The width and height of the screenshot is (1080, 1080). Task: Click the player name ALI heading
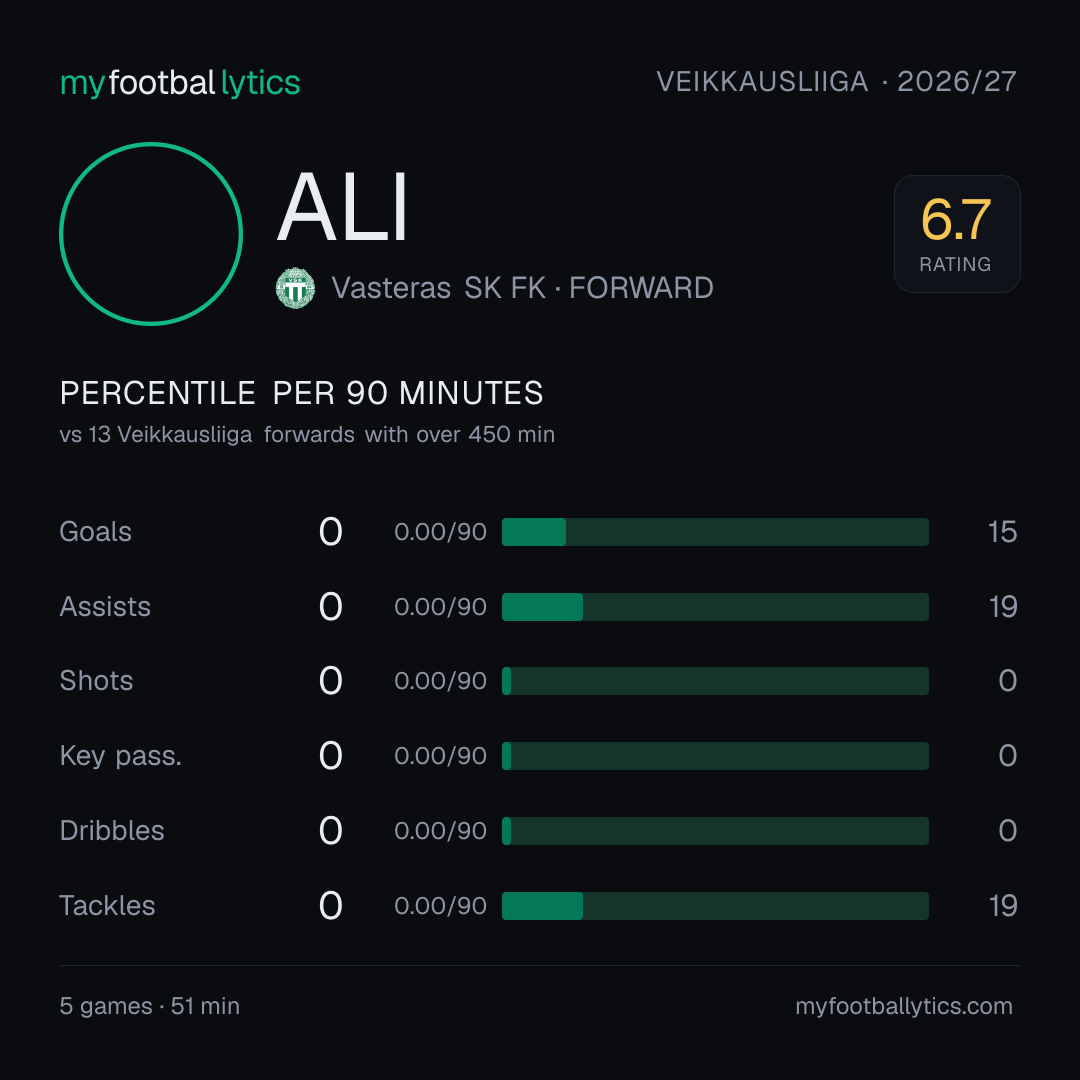342,207
